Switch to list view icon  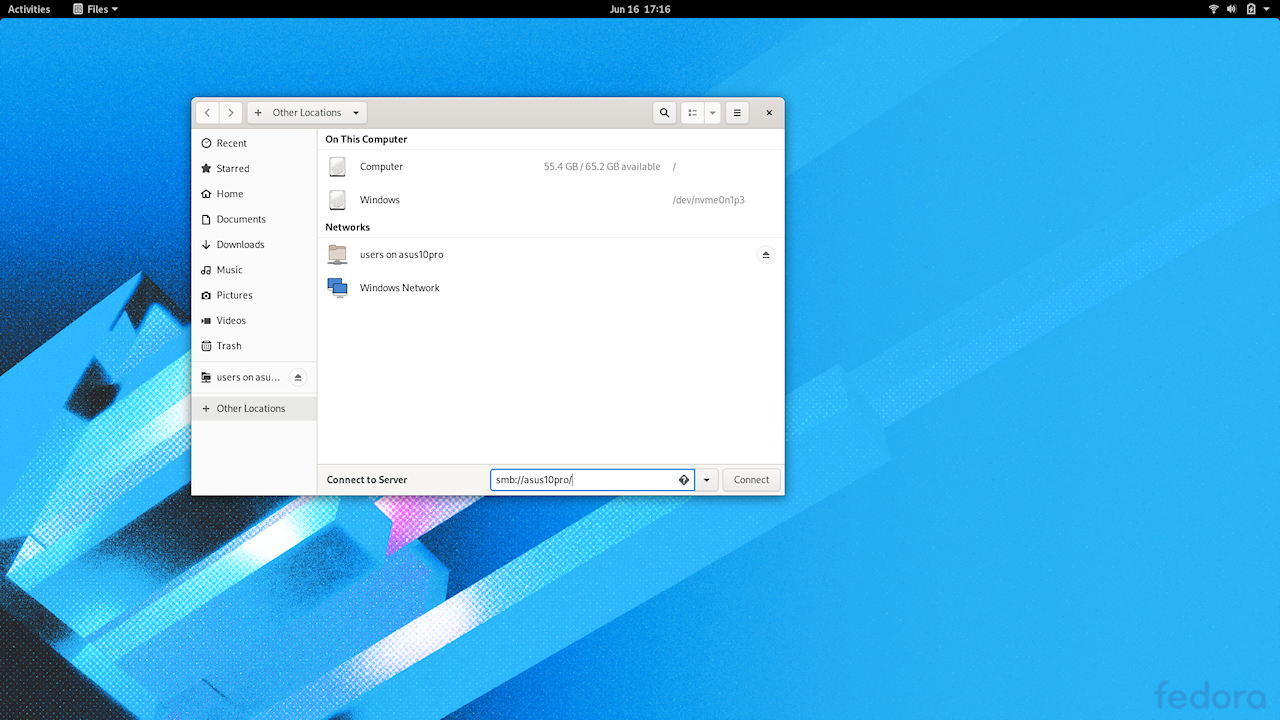[x=692, y=113]
